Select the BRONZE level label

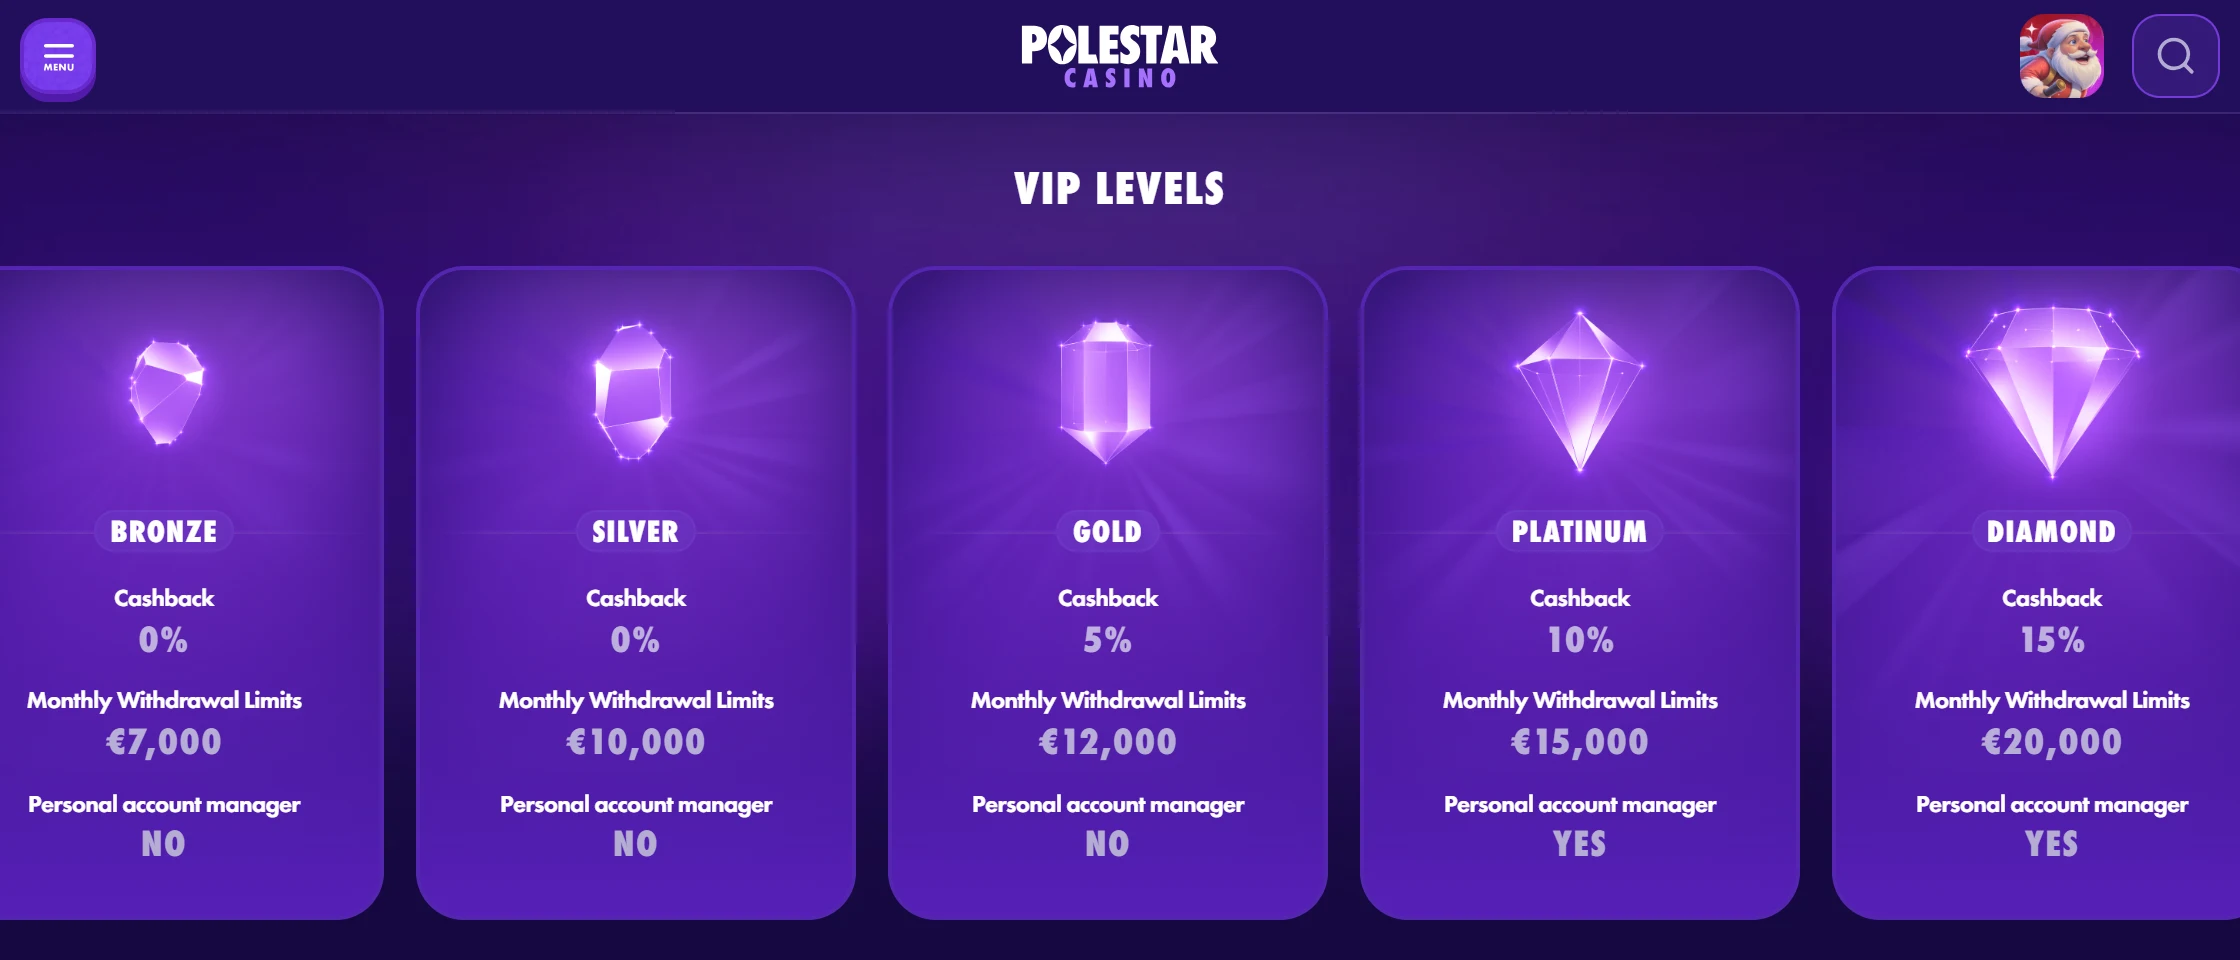[x=164, y=532]
